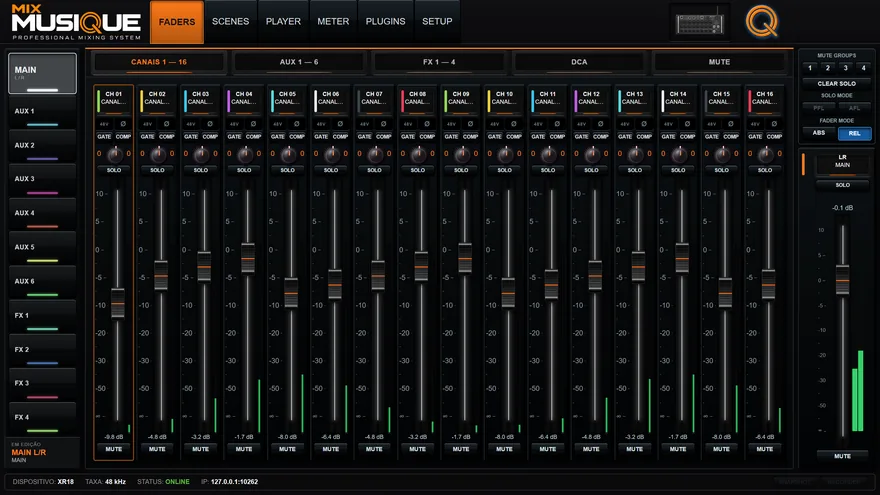Click the pan knob on CH 04

coord(244,154)
